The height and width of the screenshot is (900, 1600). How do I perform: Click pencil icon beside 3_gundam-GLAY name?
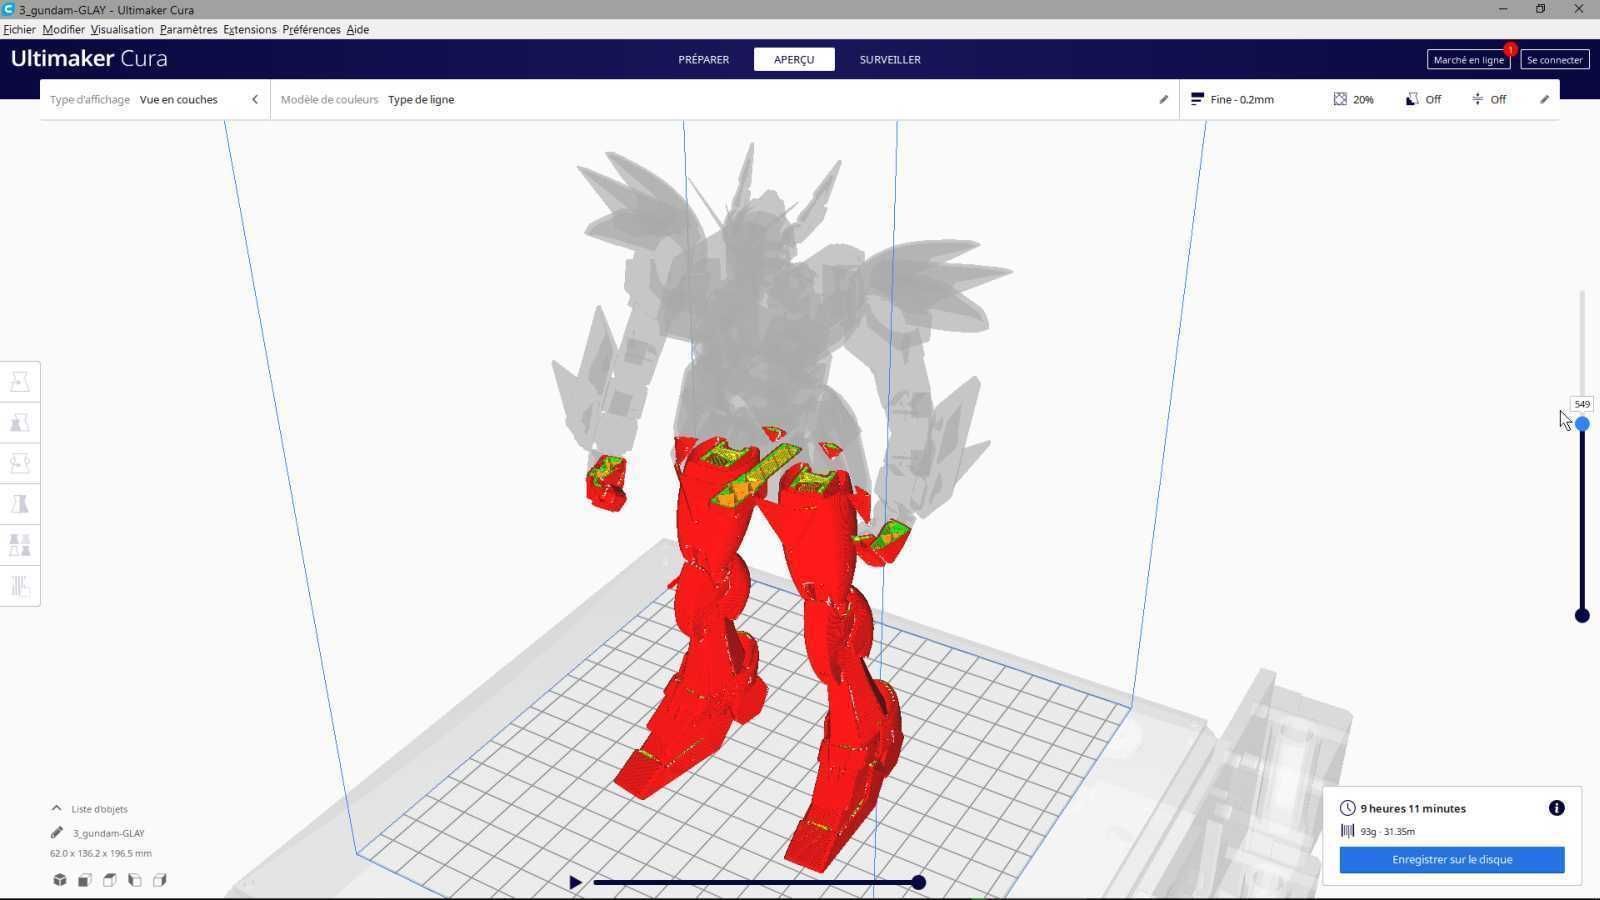pos(57,832)
